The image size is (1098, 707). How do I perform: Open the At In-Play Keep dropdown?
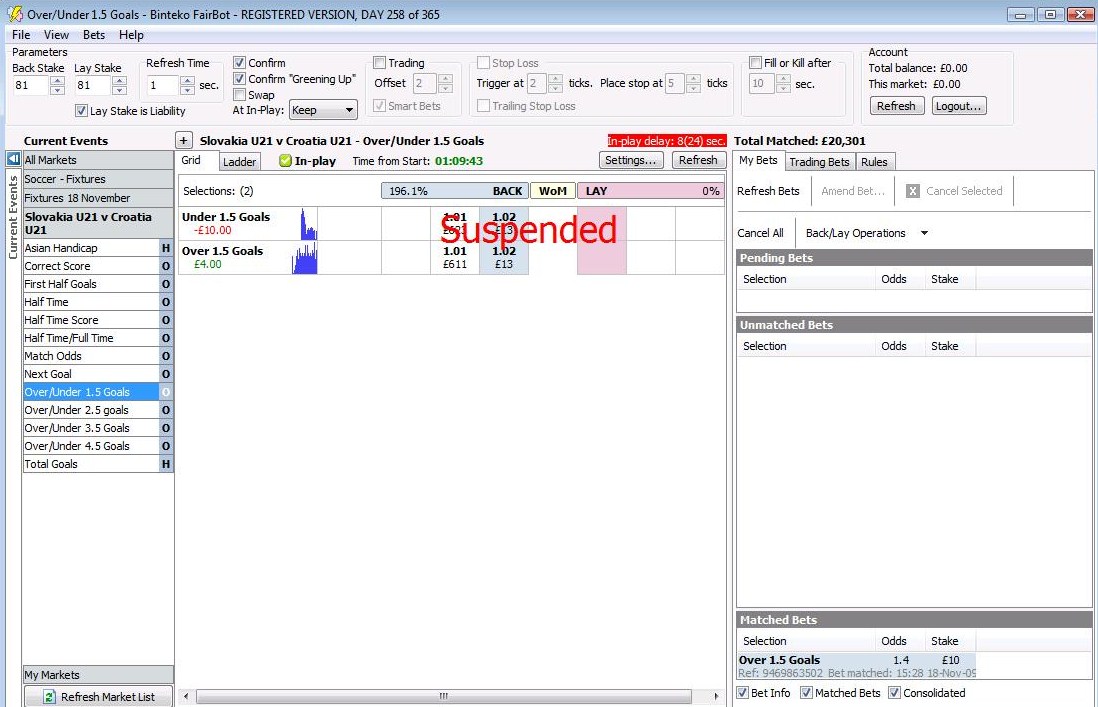click(x=324, y=110)
